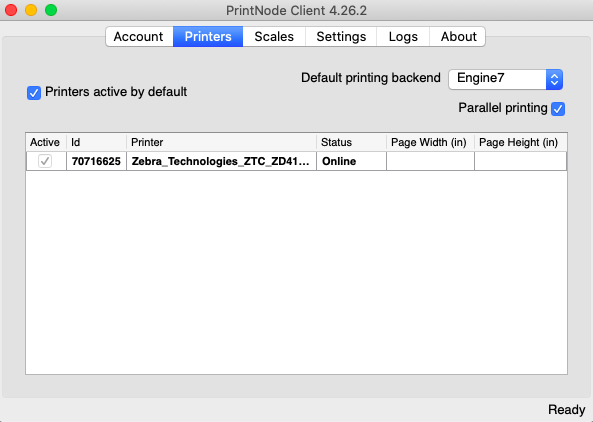Open the Default printing backend dropdown

point(505,79)
